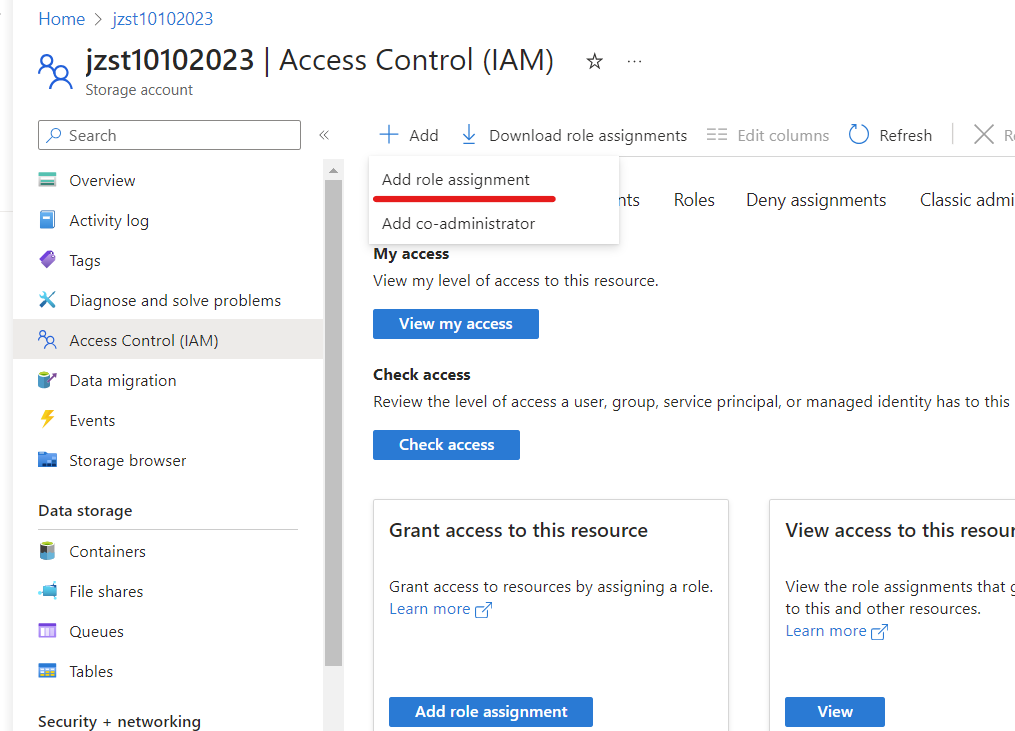The height and width of the screenshot is (731, 1015).
Task: Open Data migration label in sidebar
Action: (x=122, y=381)
